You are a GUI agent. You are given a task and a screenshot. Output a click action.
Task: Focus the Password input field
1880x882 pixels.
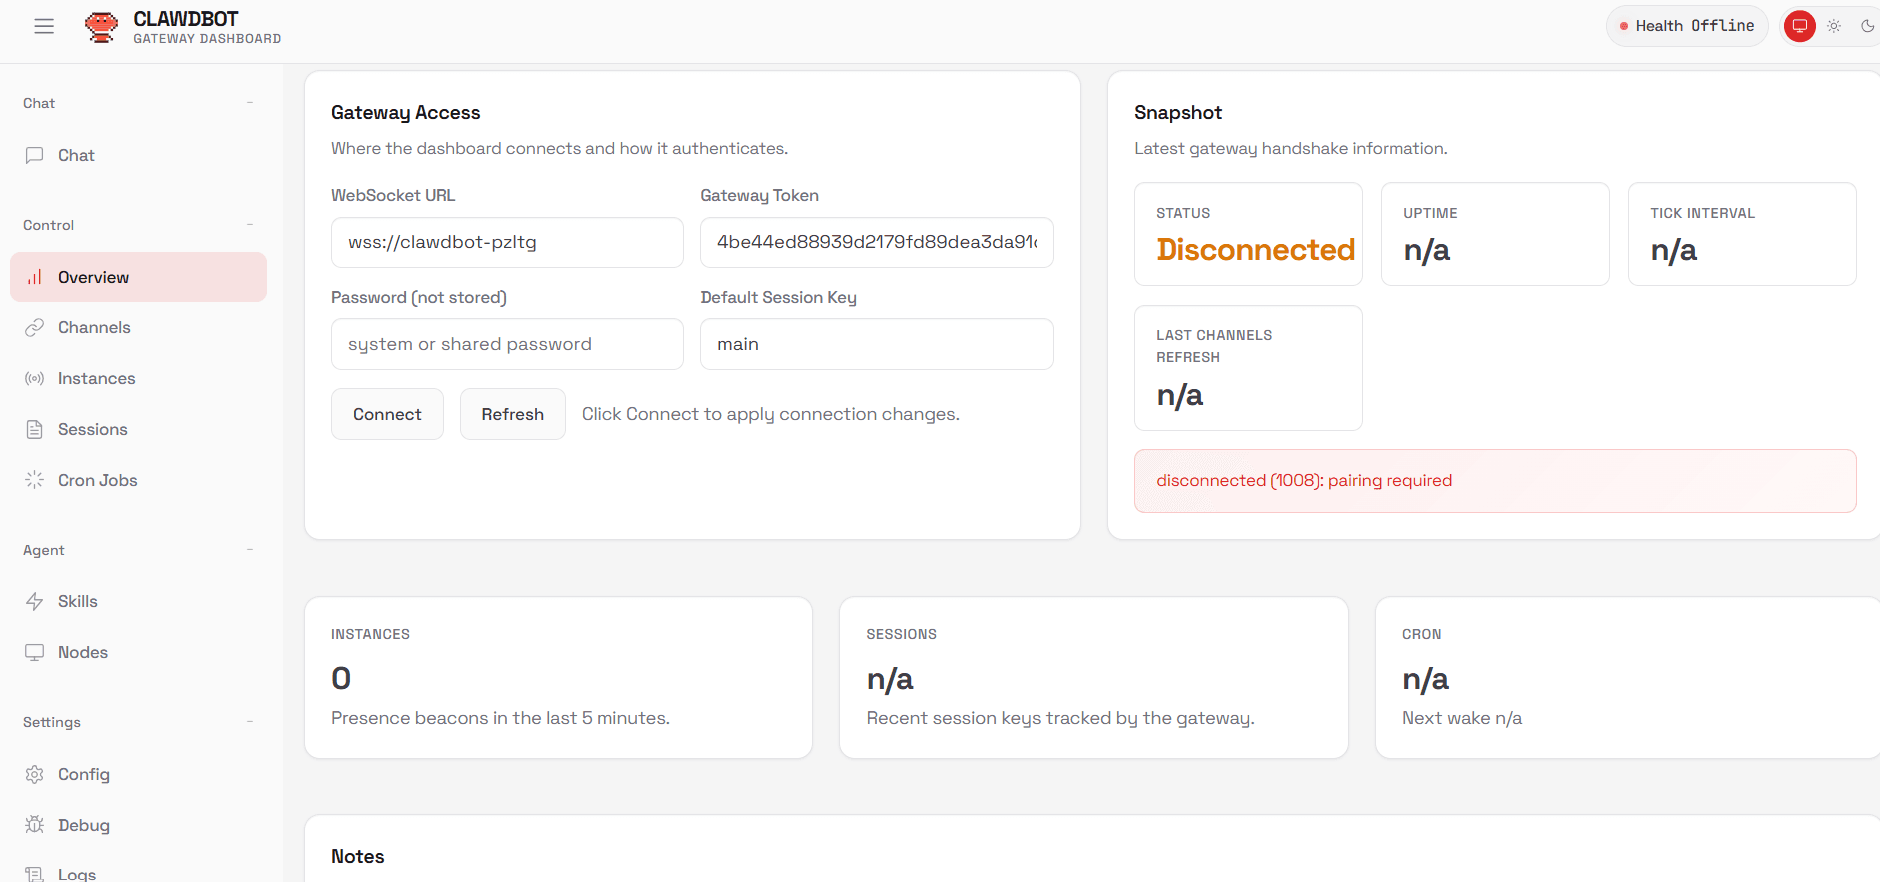click(x=507, y=344)
